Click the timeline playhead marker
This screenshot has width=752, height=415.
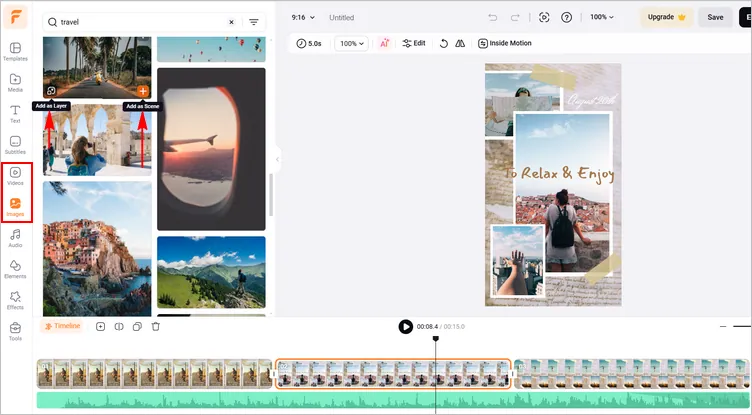click(x=435, y=339)
